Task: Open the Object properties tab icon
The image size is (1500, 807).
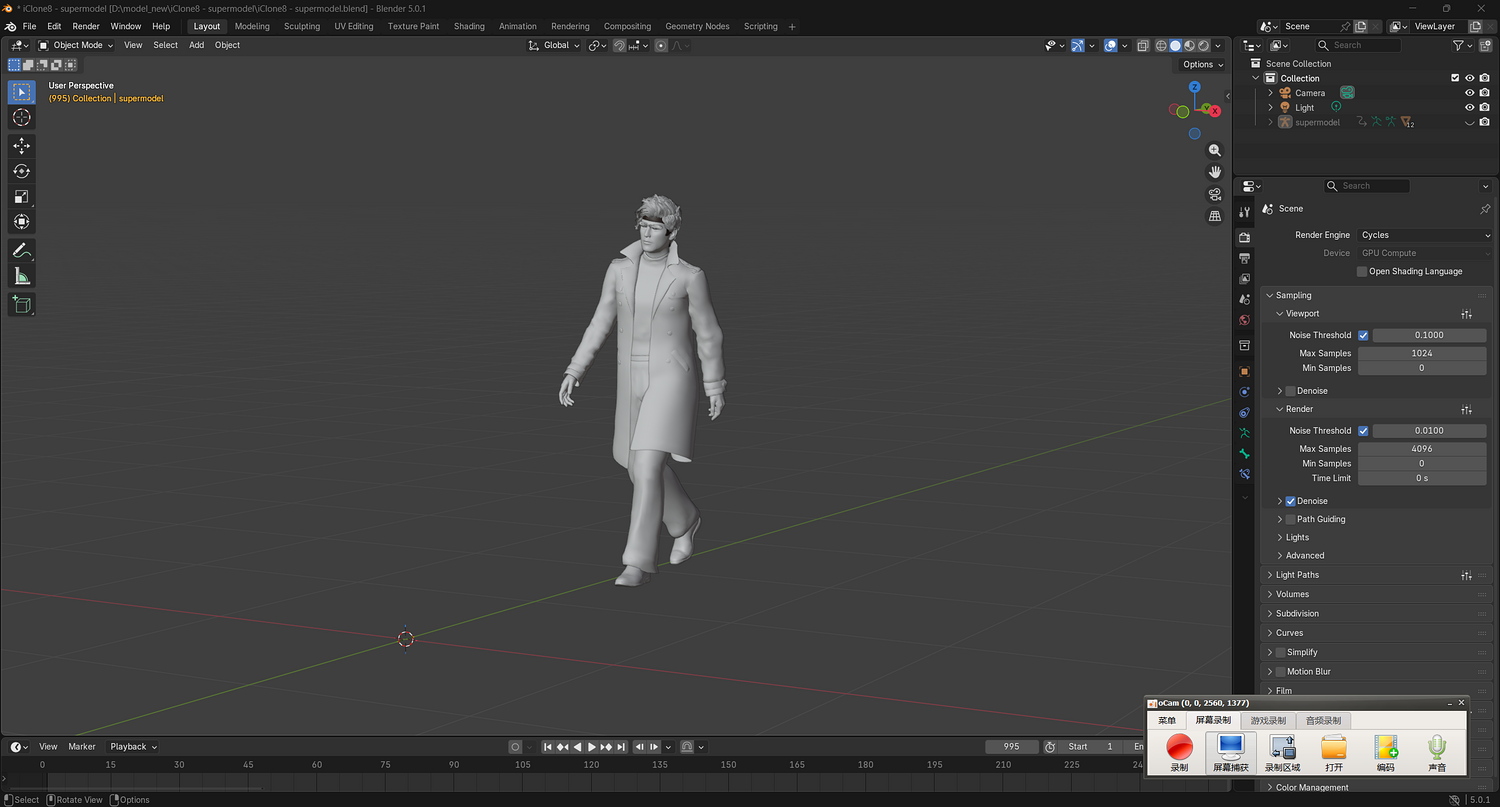Action: point(1245,371)
